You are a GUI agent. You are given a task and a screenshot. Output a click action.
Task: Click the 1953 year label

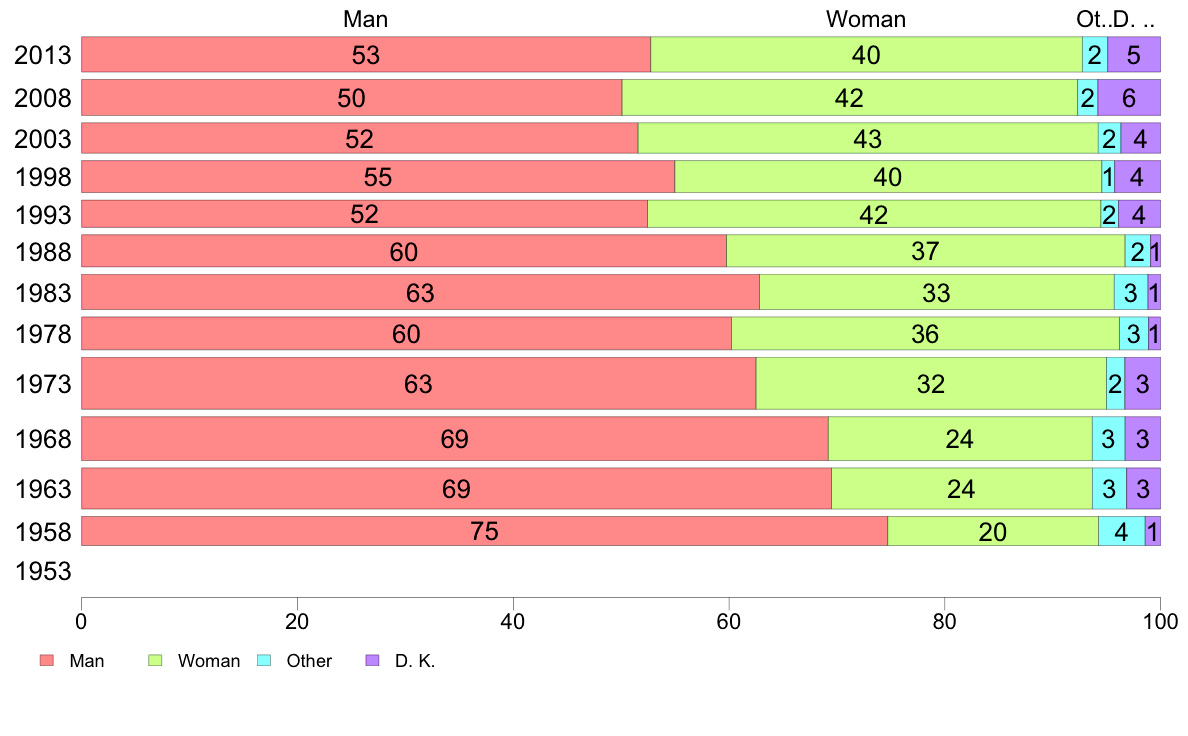(x=43, y=572)
